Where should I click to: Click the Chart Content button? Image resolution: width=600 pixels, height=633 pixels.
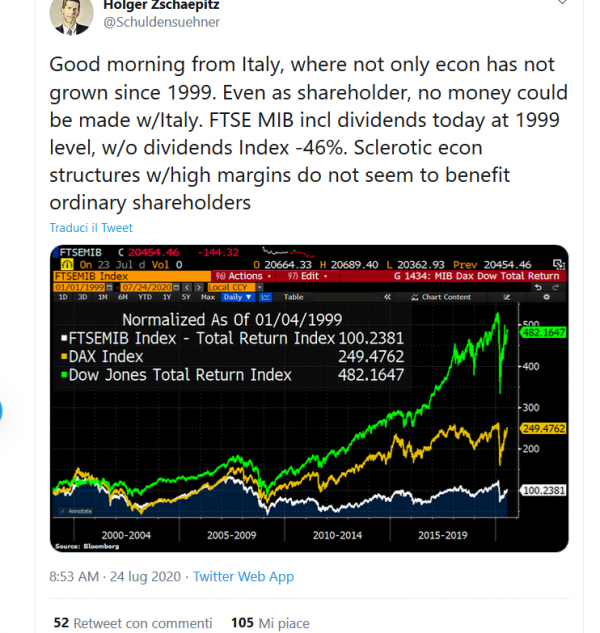tap(441, 297)
